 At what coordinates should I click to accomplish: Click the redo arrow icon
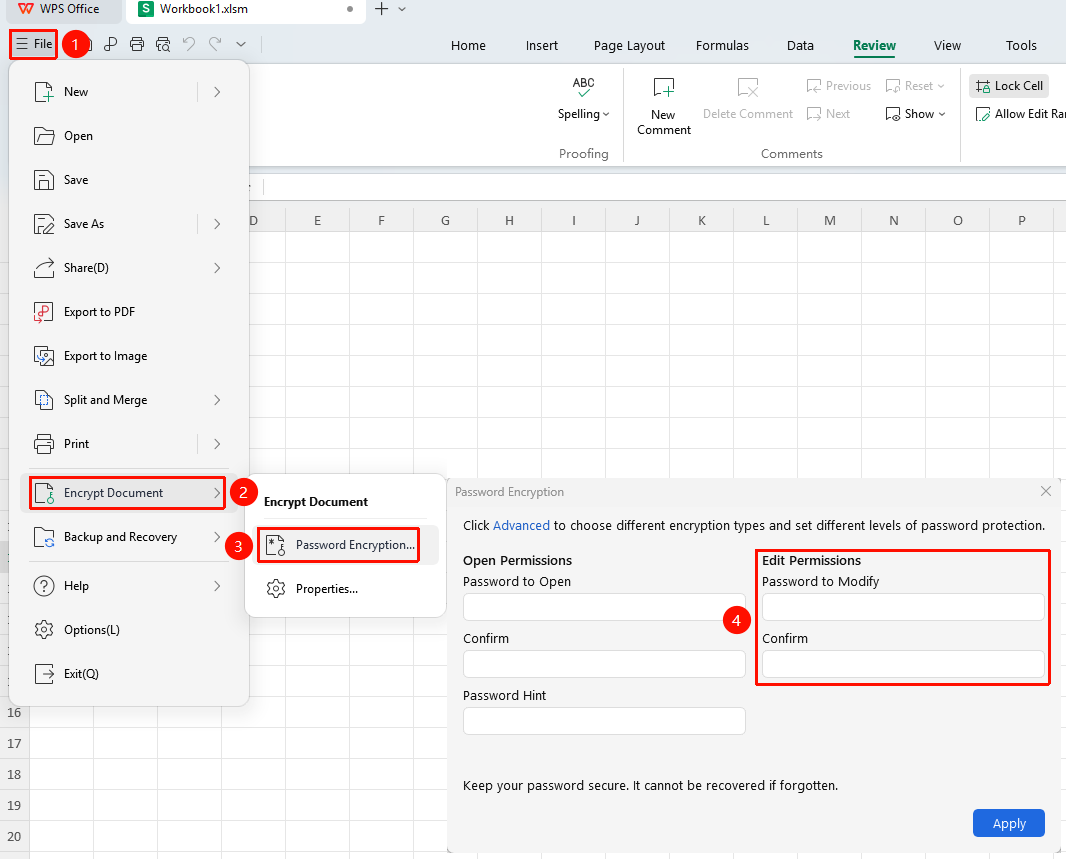(215, 44)
